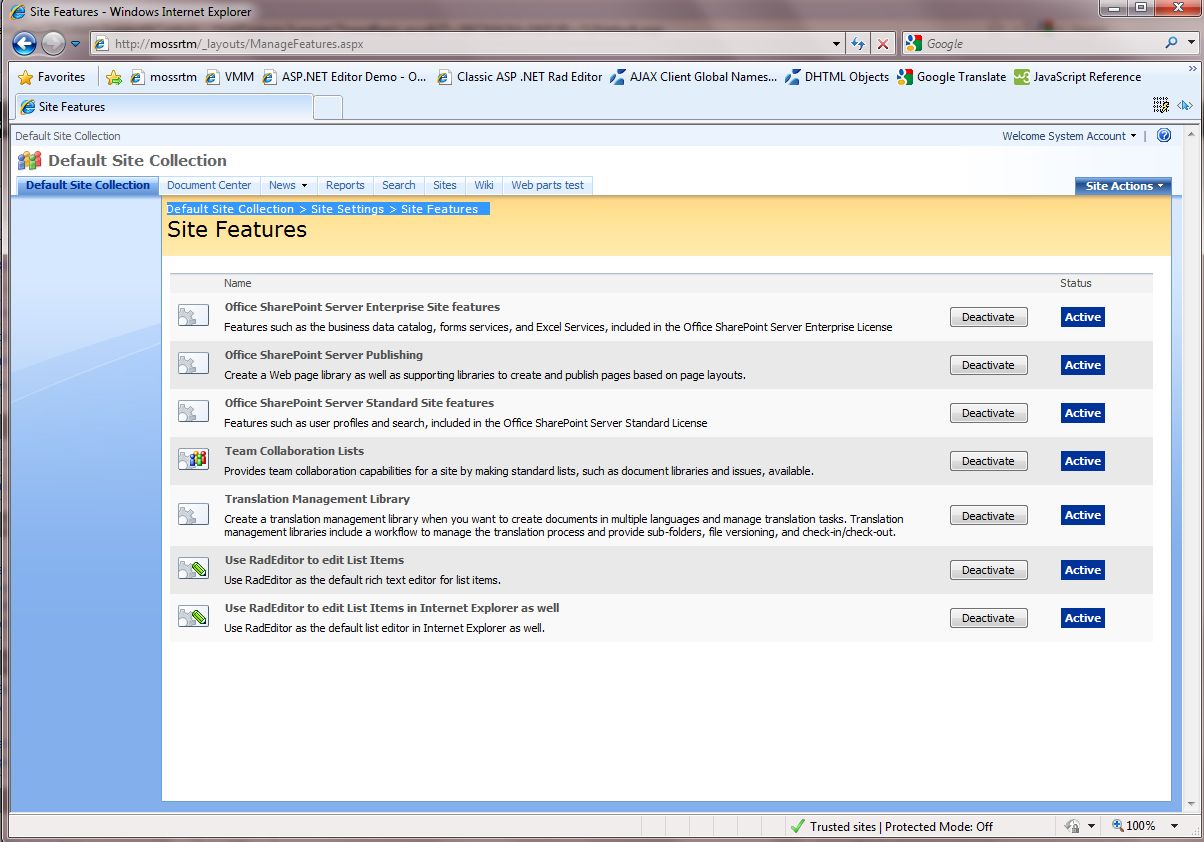Click the browser Forward arrow button

coord(53,43)
